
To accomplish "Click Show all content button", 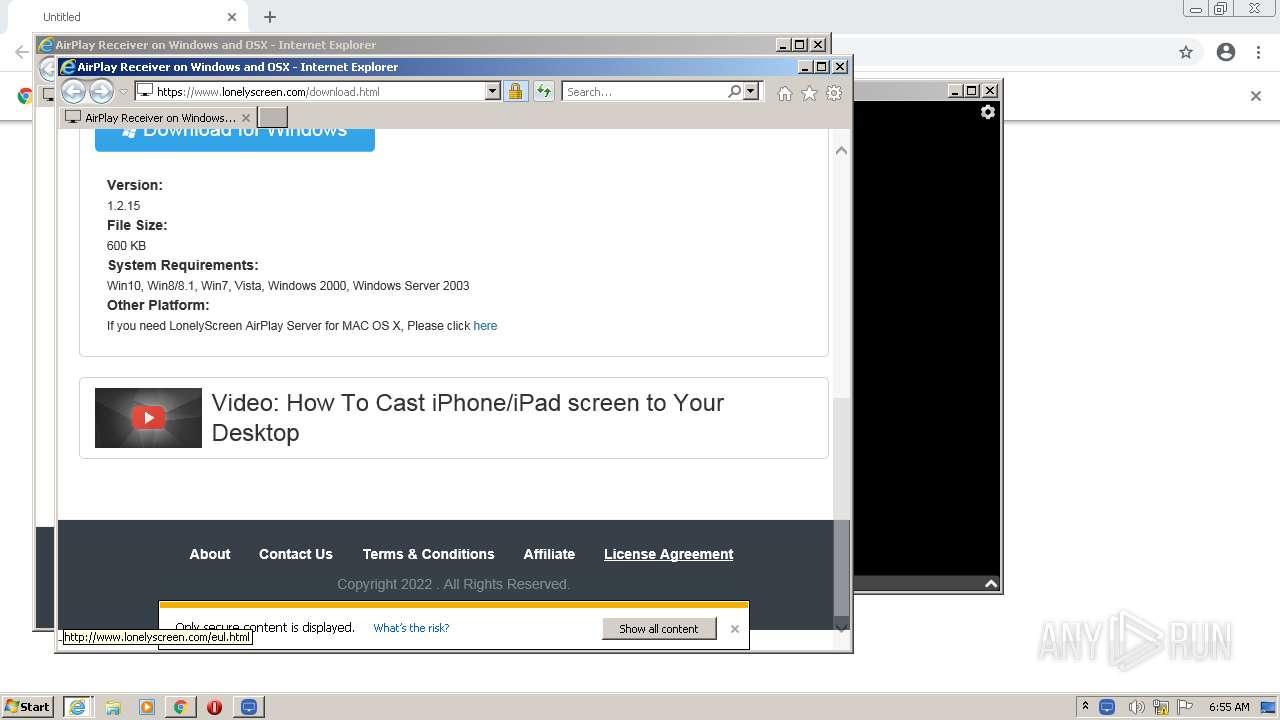I will (659, 628).
